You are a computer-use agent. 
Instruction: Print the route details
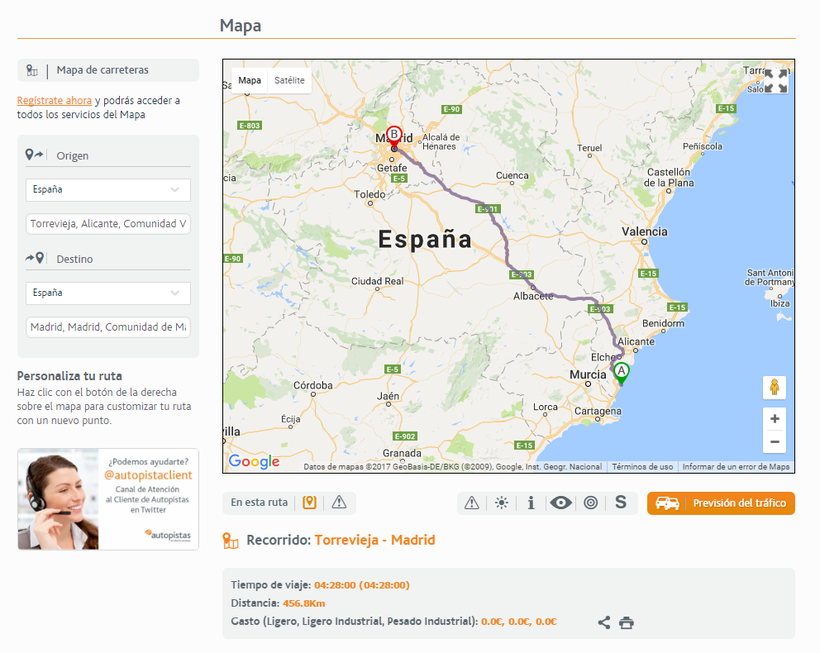pos(627,622)
